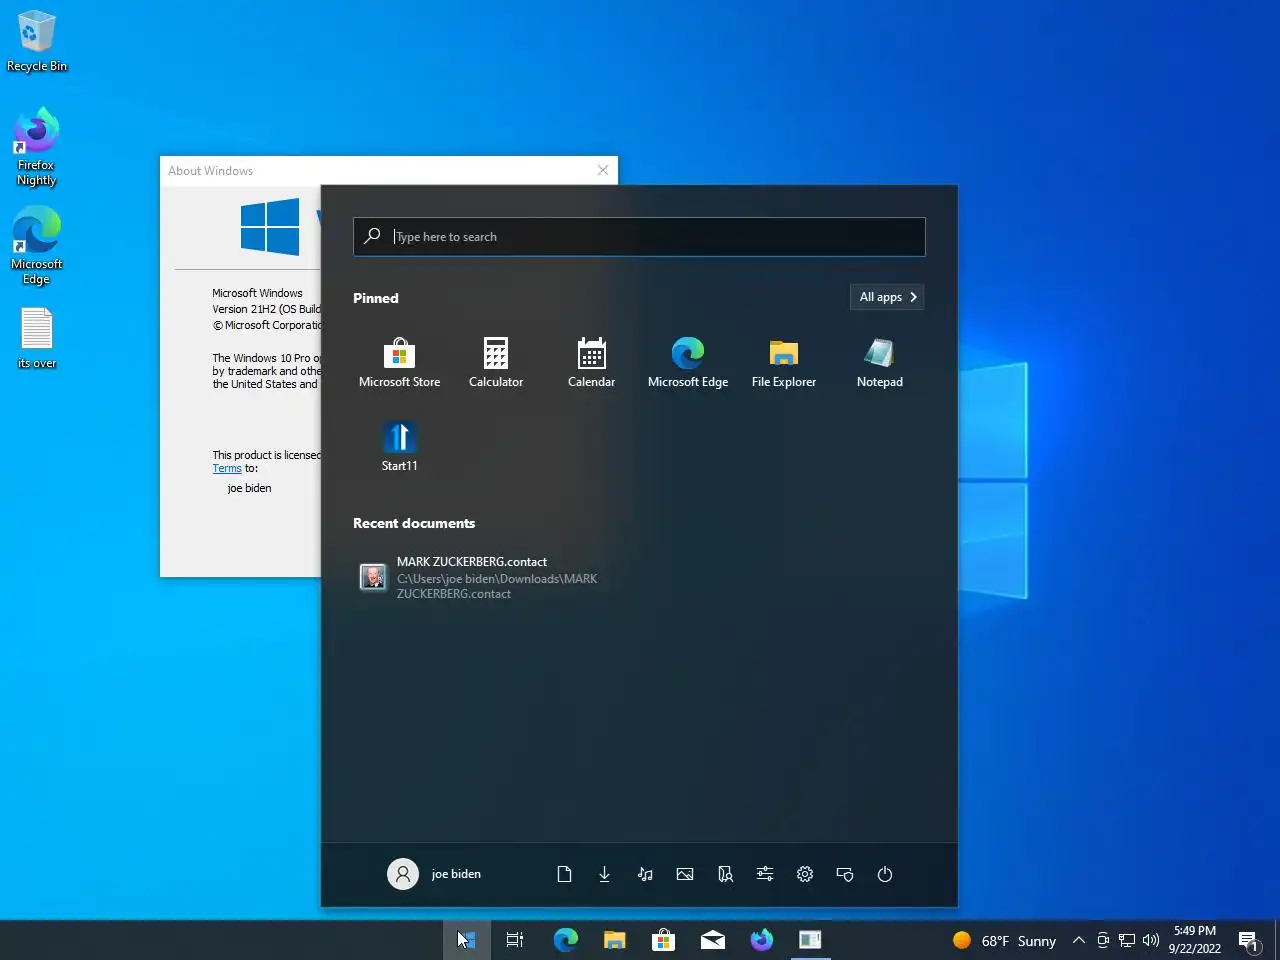Open Task View on the taskbar

515,940
